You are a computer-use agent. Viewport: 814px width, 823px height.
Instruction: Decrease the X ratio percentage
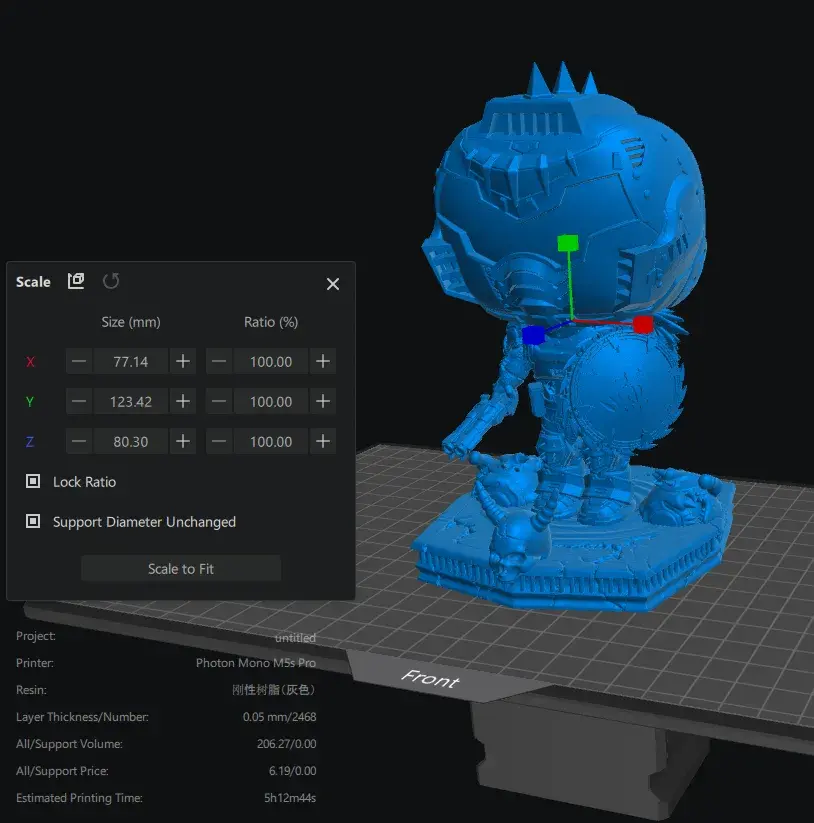click(219, 361)
